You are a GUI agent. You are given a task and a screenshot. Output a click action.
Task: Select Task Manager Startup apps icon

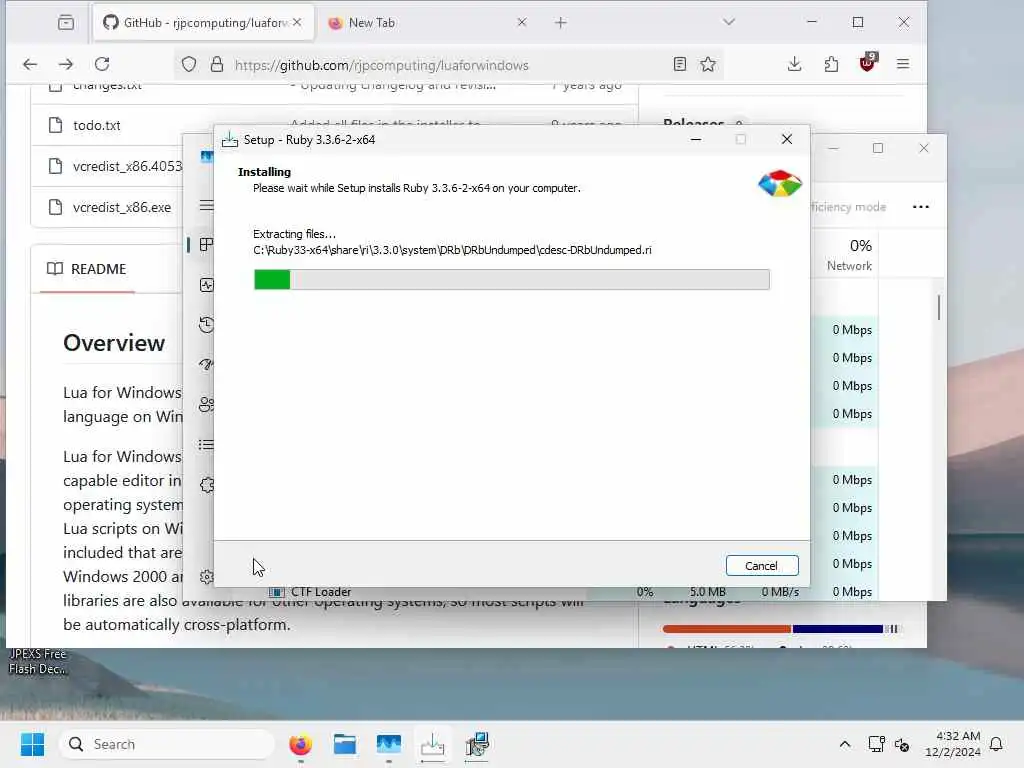tap(206, 364)
